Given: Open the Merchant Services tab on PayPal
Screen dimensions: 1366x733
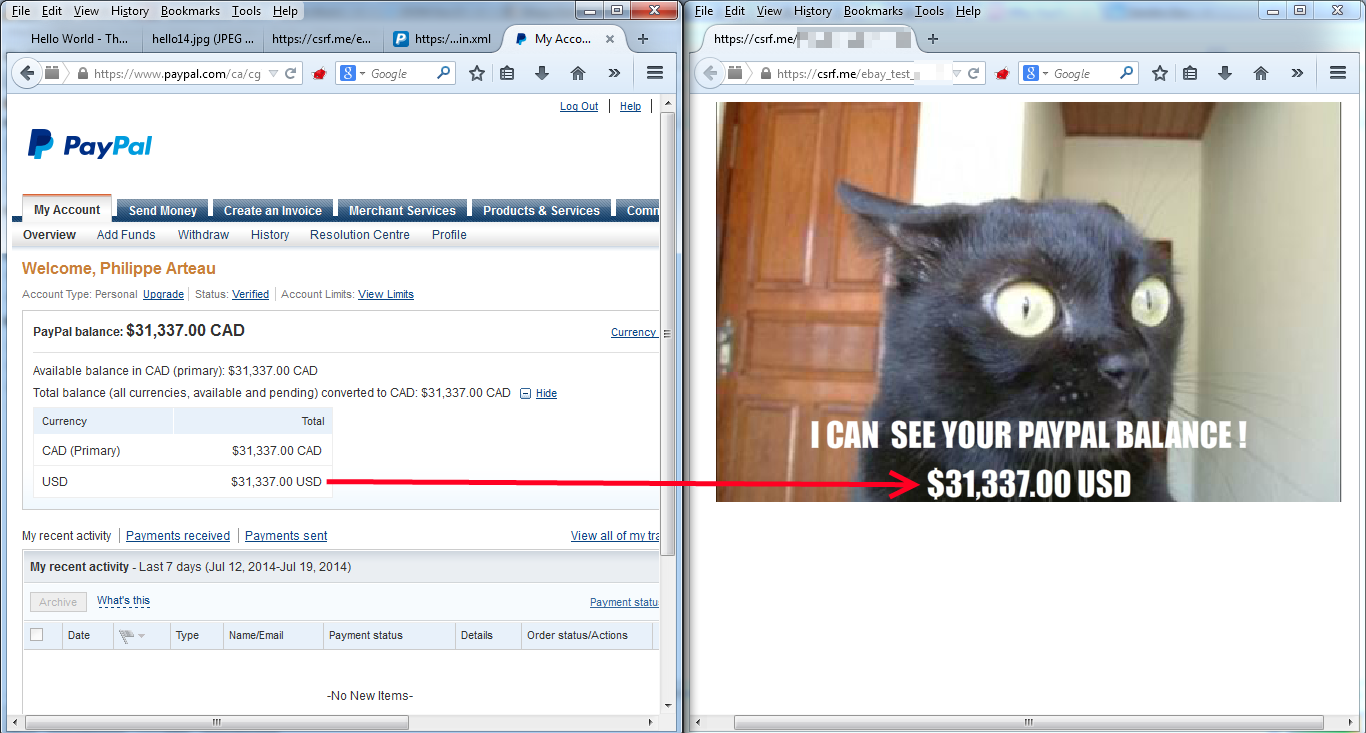Looking at the screenshot, I should coord(402,211).
